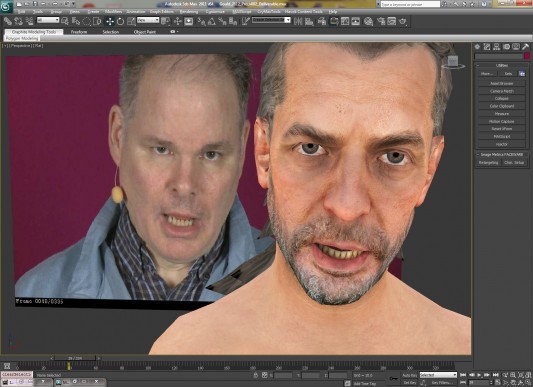The image size is (533, 387).
Task: Toggle Auto Key animation mode
Action: point(410,375)
